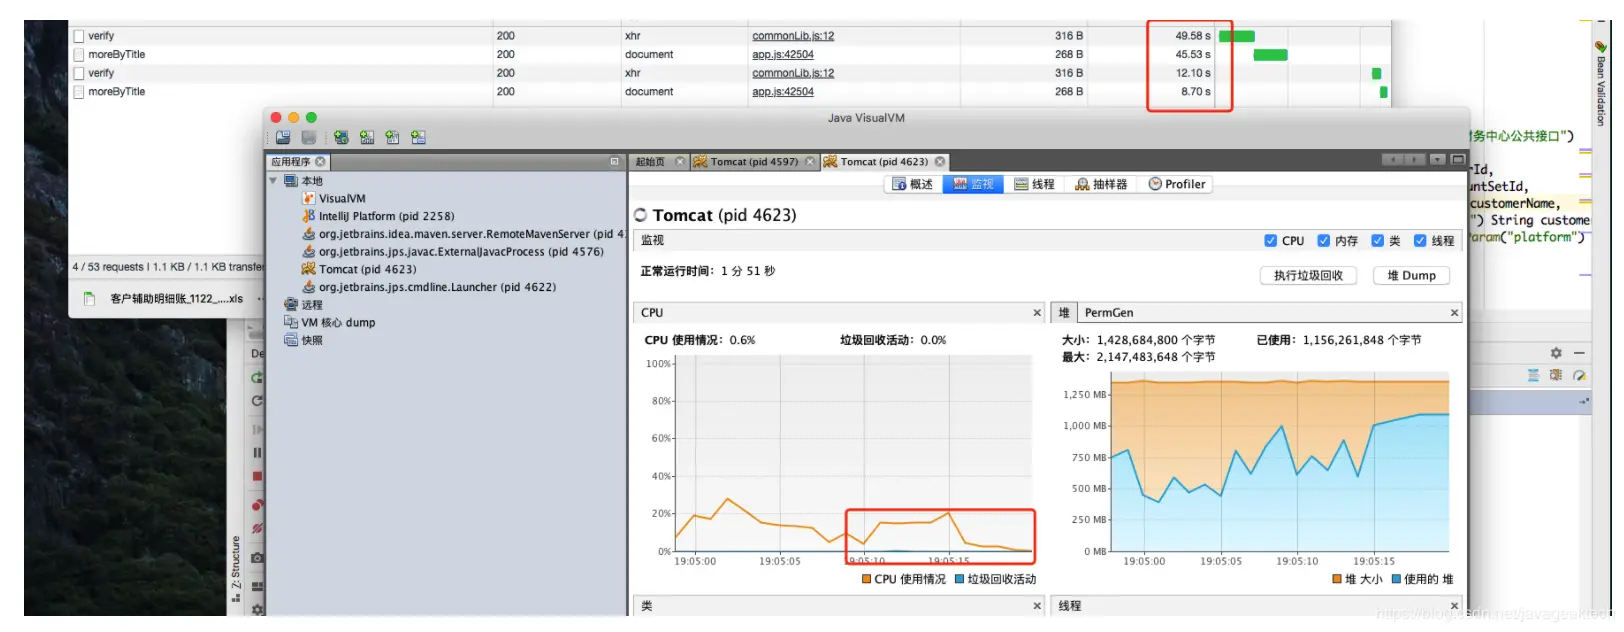
Task: Click the Add Application Snapshot toolbar icon
Action: click(418, 137)
